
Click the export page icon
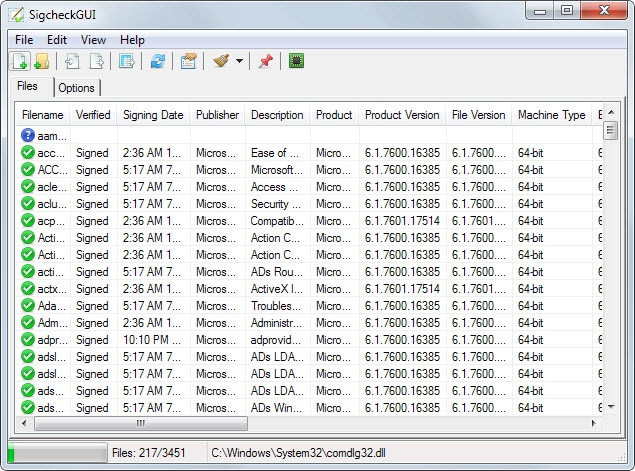tap(96, 62)
